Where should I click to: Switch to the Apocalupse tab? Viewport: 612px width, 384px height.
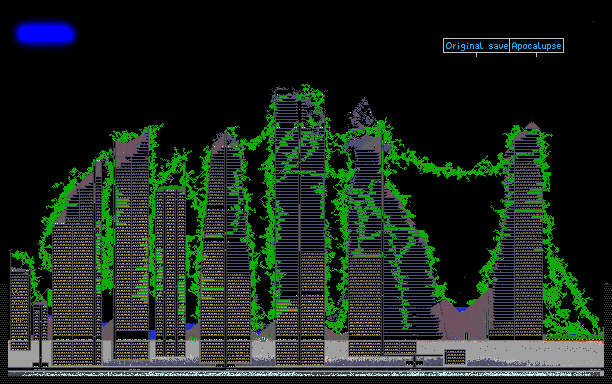point(536,46)
